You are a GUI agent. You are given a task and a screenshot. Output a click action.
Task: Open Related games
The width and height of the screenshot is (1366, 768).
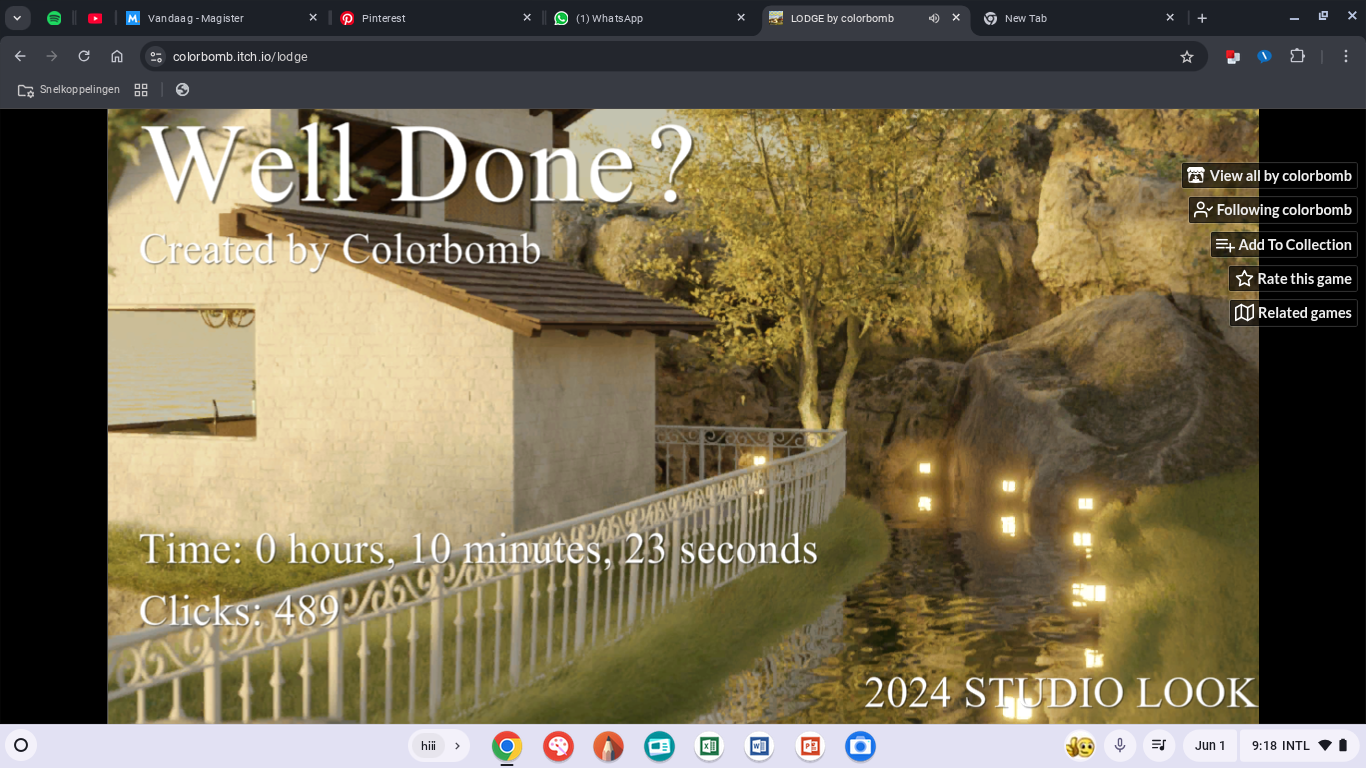[x=1293, y=313]
